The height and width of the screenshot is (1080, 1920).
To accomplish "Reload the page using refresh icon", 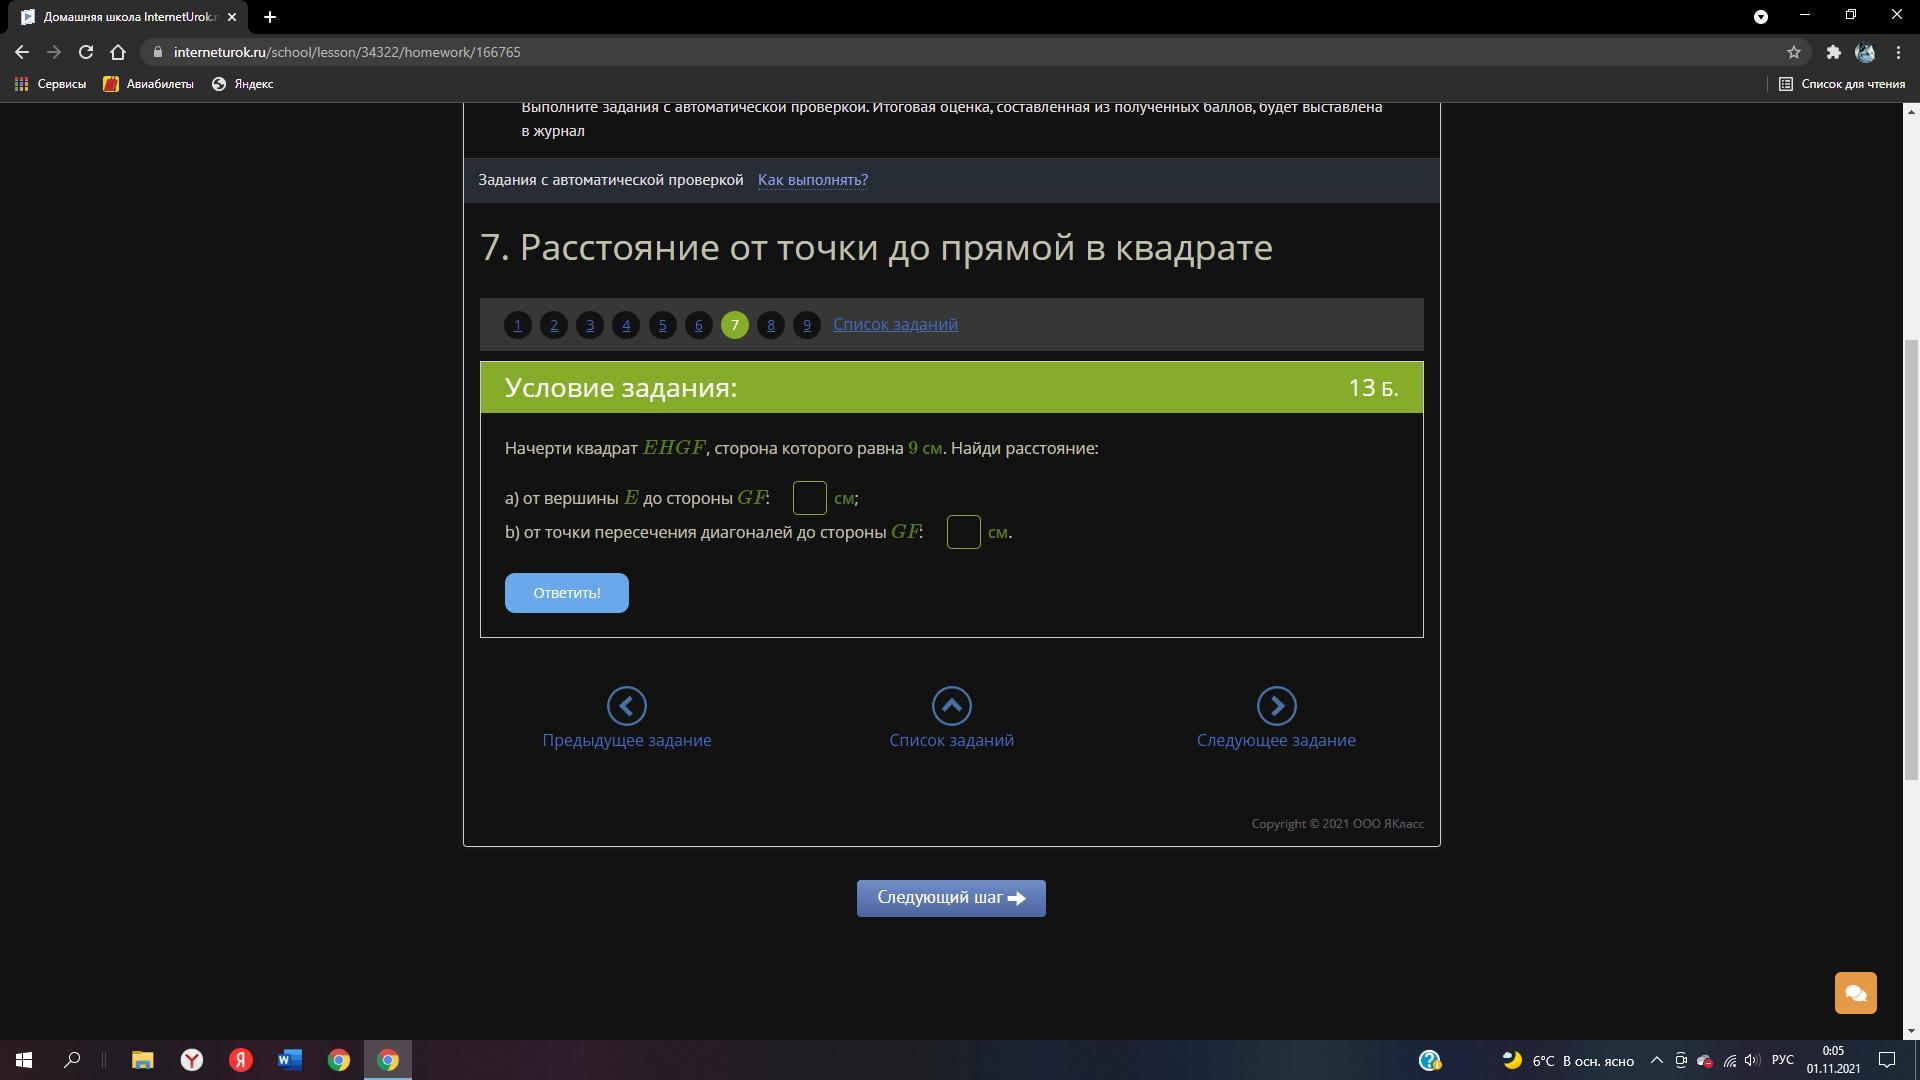I will tap(86, 52).
